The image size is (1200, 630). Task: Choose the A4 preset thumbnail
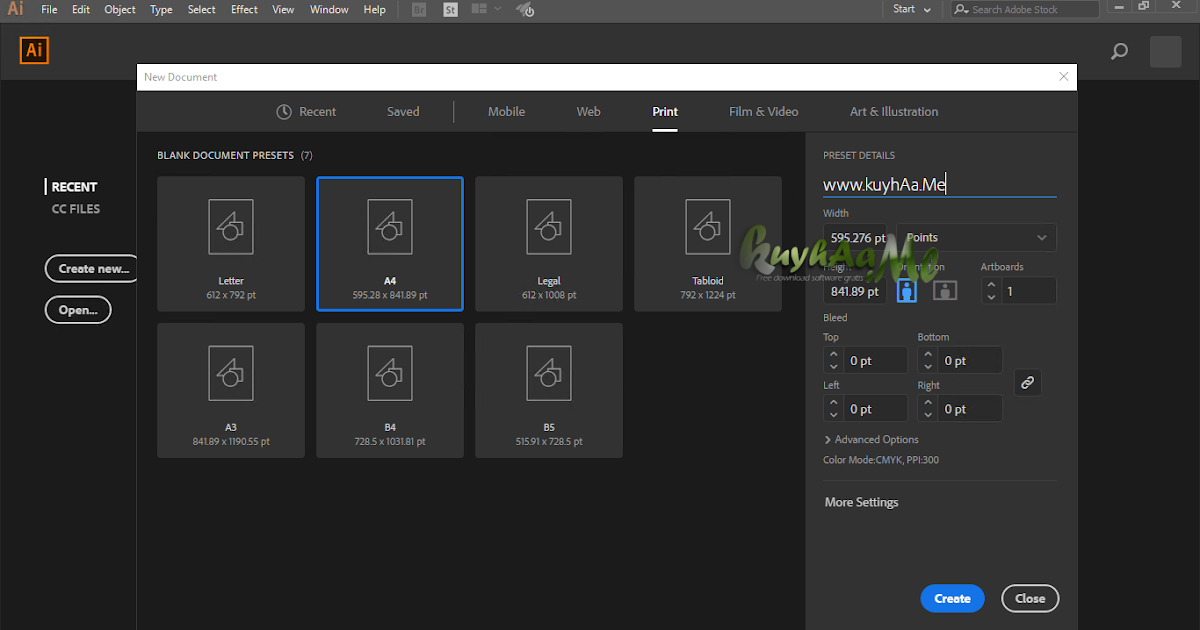pyautogui.click(x=390, y=244)
